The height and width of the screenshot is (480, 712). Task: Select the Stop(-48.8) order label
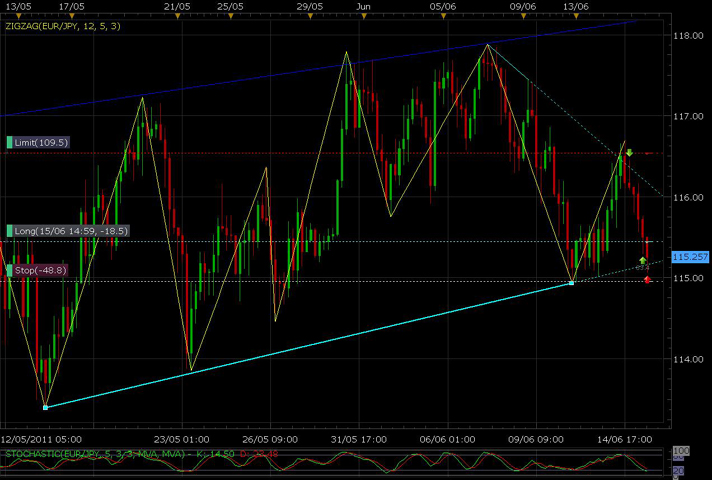(40, 270)
